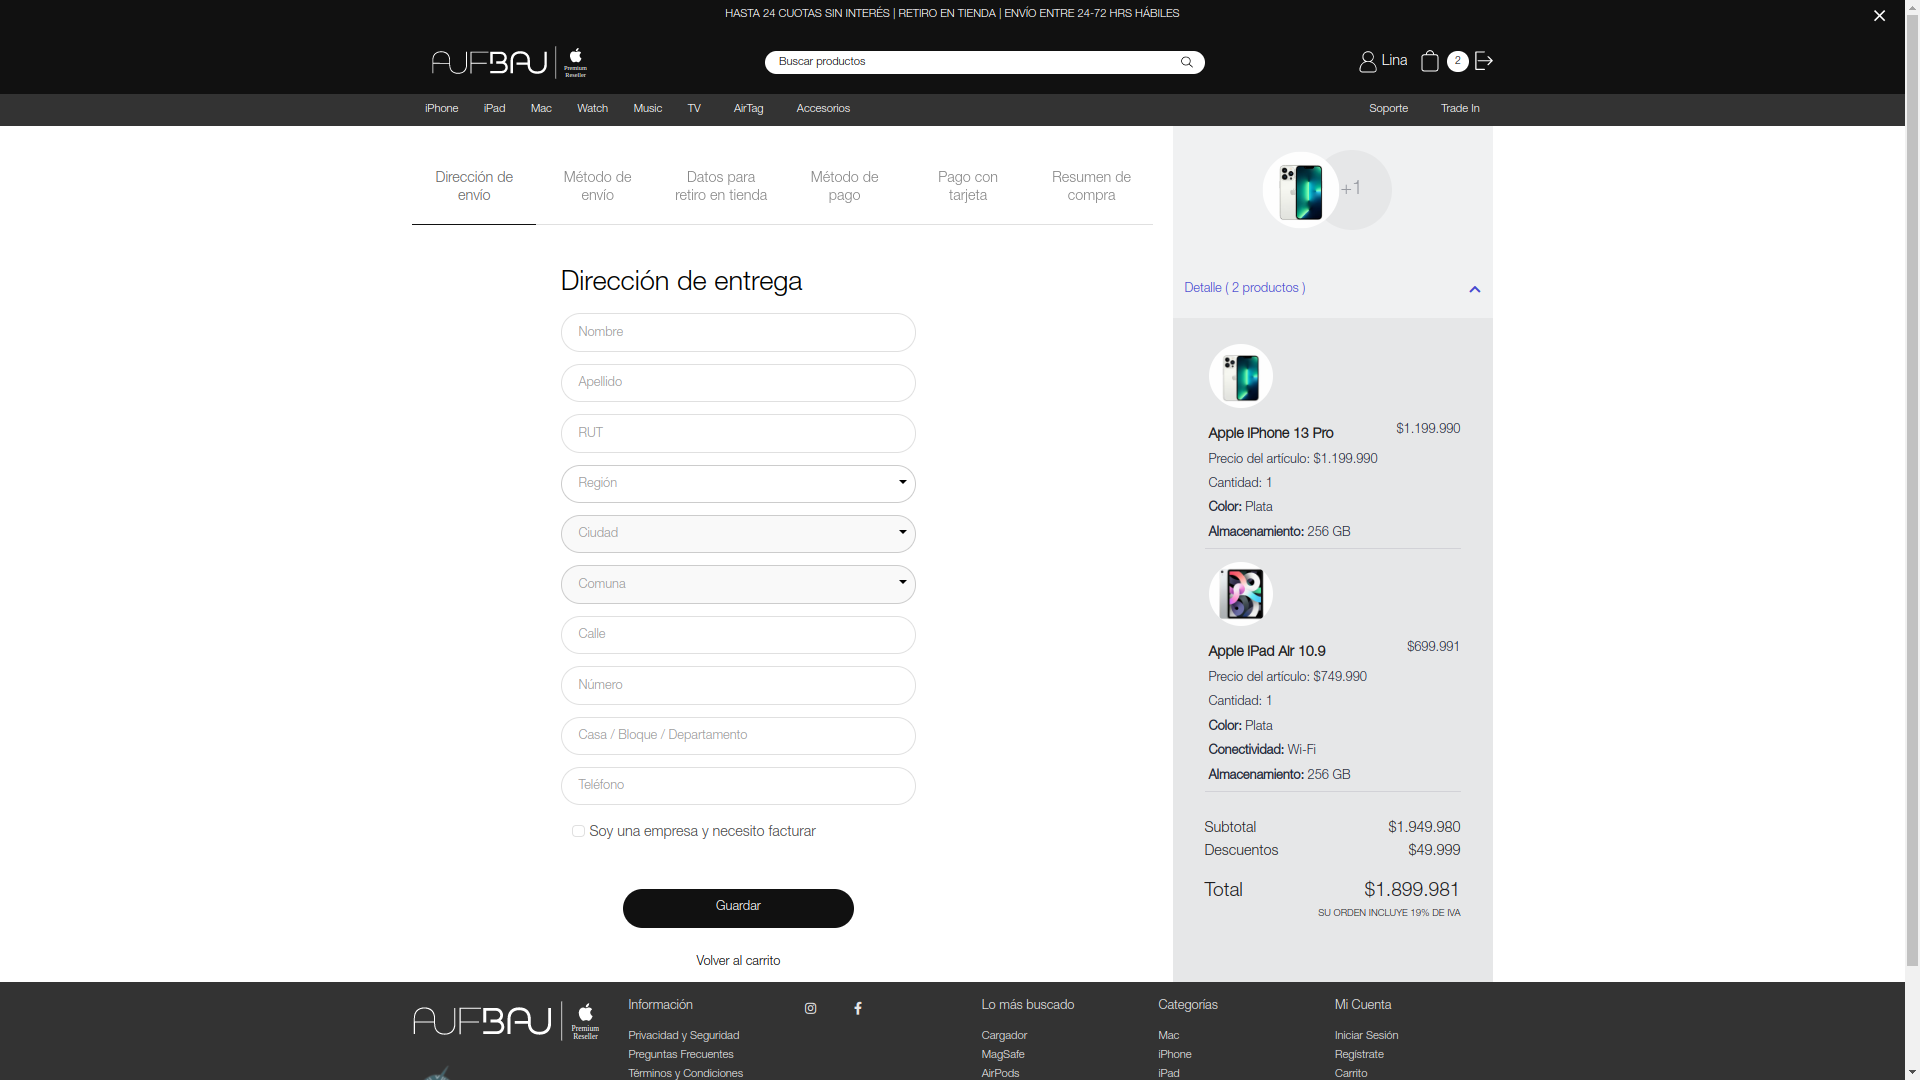Image resolution: width=1920 pixels, height=1080 pixels.
Task: Open the Comuna dropdown
Action: pyautogui.click(x=738, y=584)
